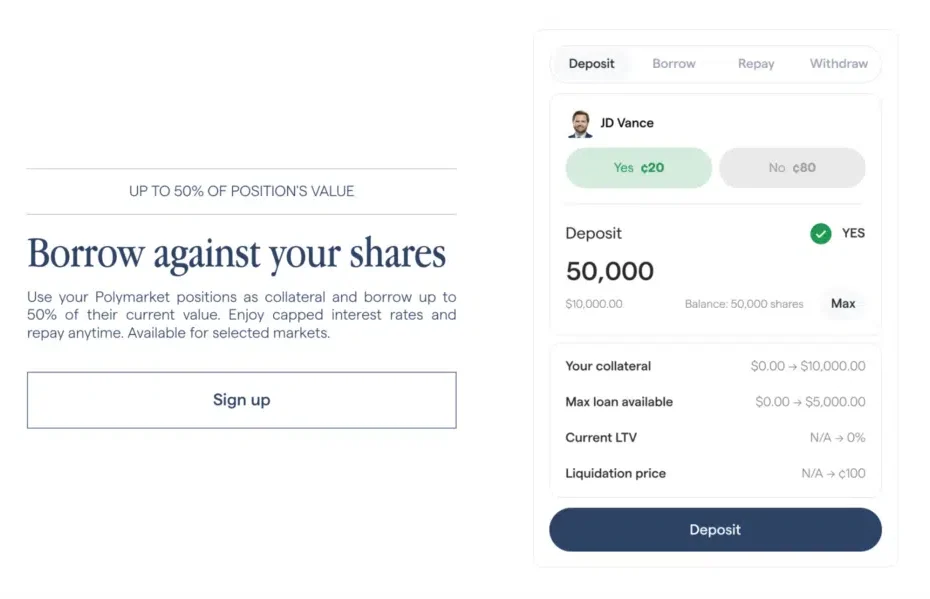Image resolution: width=930 pixels, height=599 pixels.
Task: Click the Borrow against your shares heading
Action: 237,253
